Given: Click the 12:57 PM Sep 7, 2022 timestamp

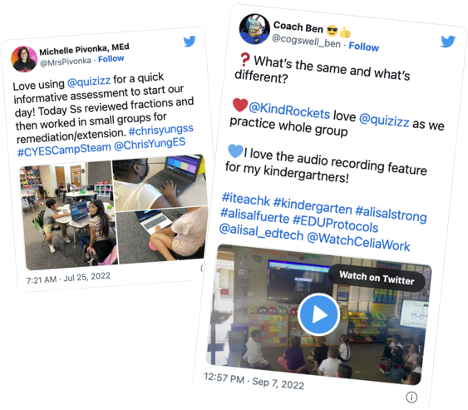Looking at the screenshot, I should pyautogui.click(x=254, y=381).
